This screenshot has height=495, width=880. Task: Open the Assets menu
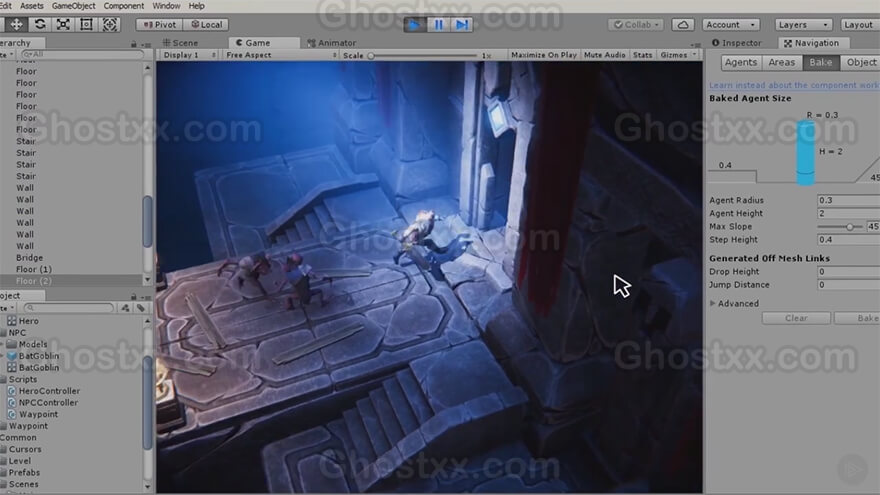click(31, 6)
